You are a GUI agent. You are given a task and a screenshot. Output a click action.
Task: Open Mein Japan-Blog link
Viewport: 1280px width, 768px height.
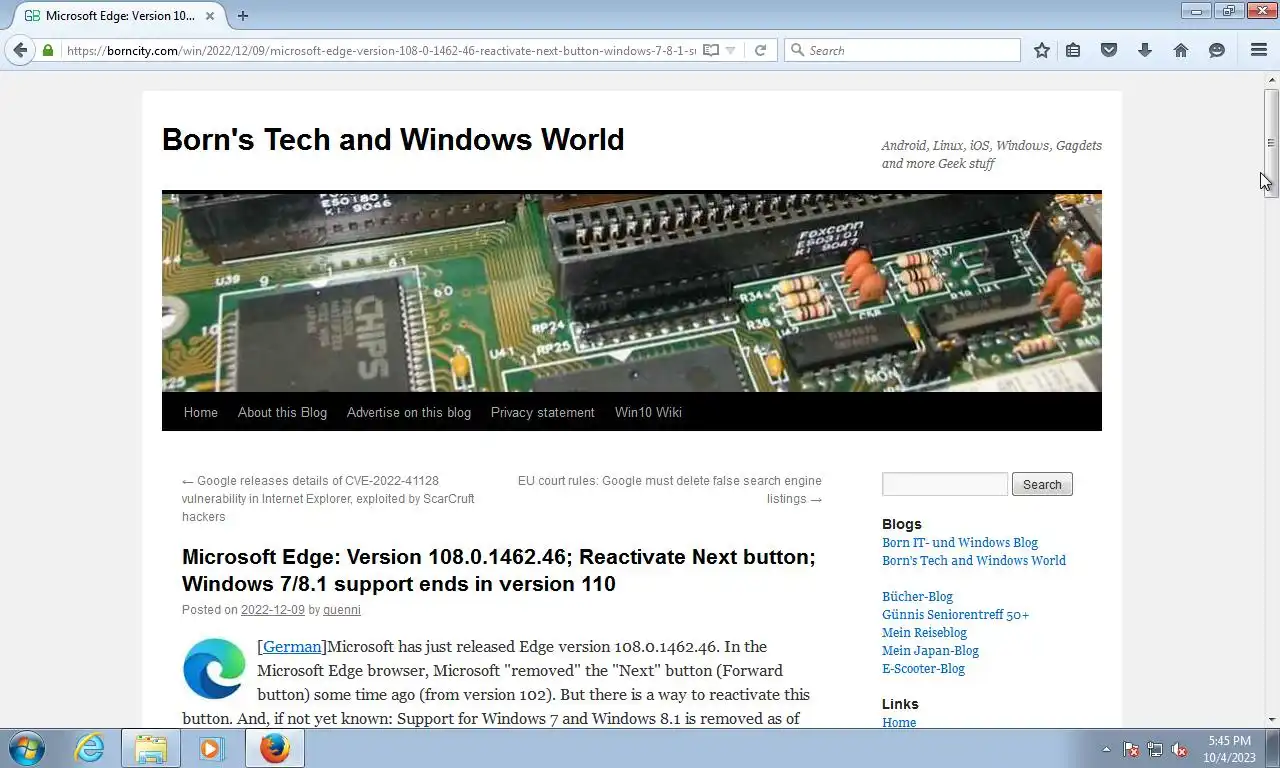pos(930,650)
